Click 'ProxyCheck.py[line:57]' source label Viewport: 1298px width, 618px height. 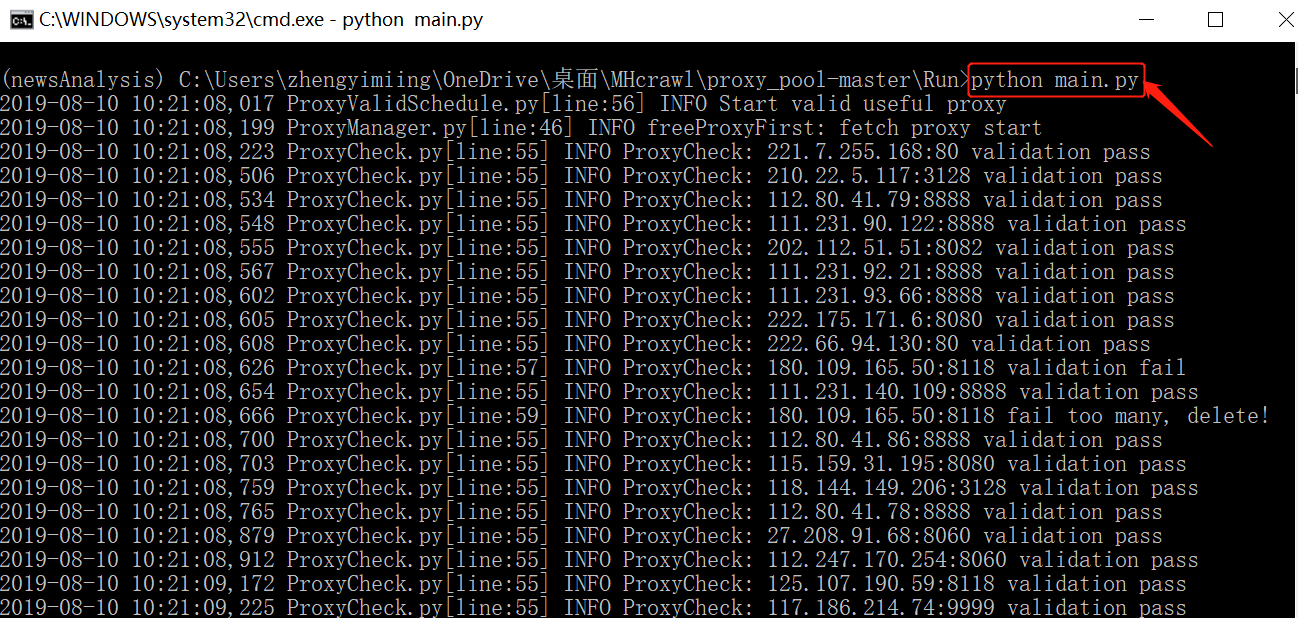click(418, 368)
